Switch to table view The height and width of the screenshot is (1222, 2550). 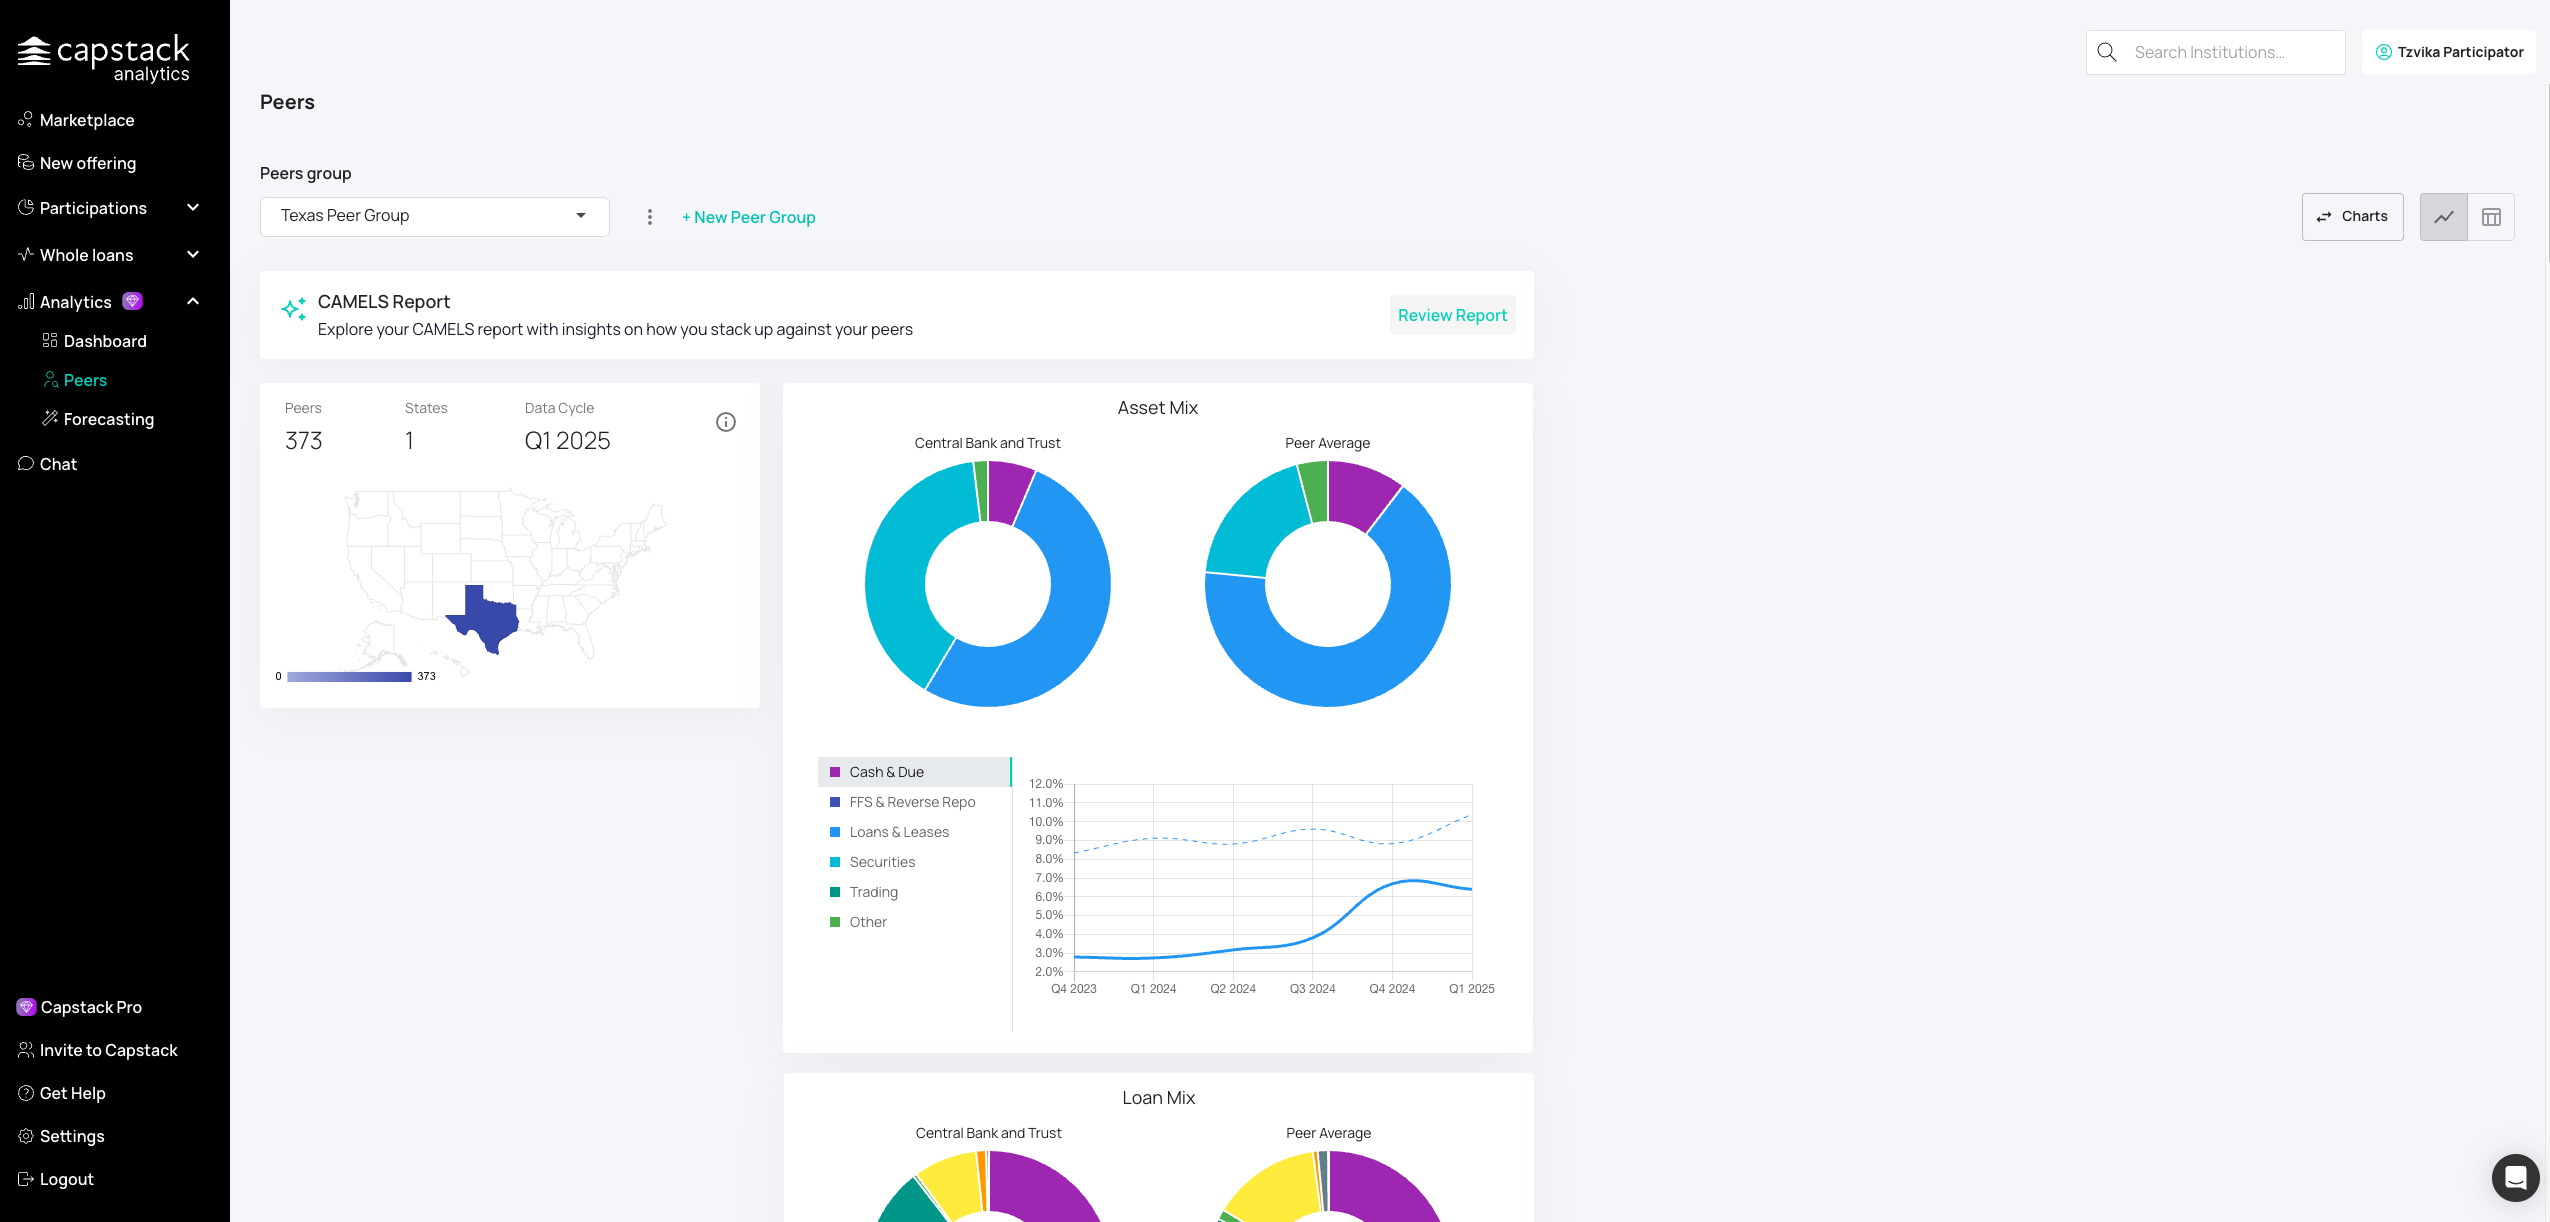point(2491,217)
